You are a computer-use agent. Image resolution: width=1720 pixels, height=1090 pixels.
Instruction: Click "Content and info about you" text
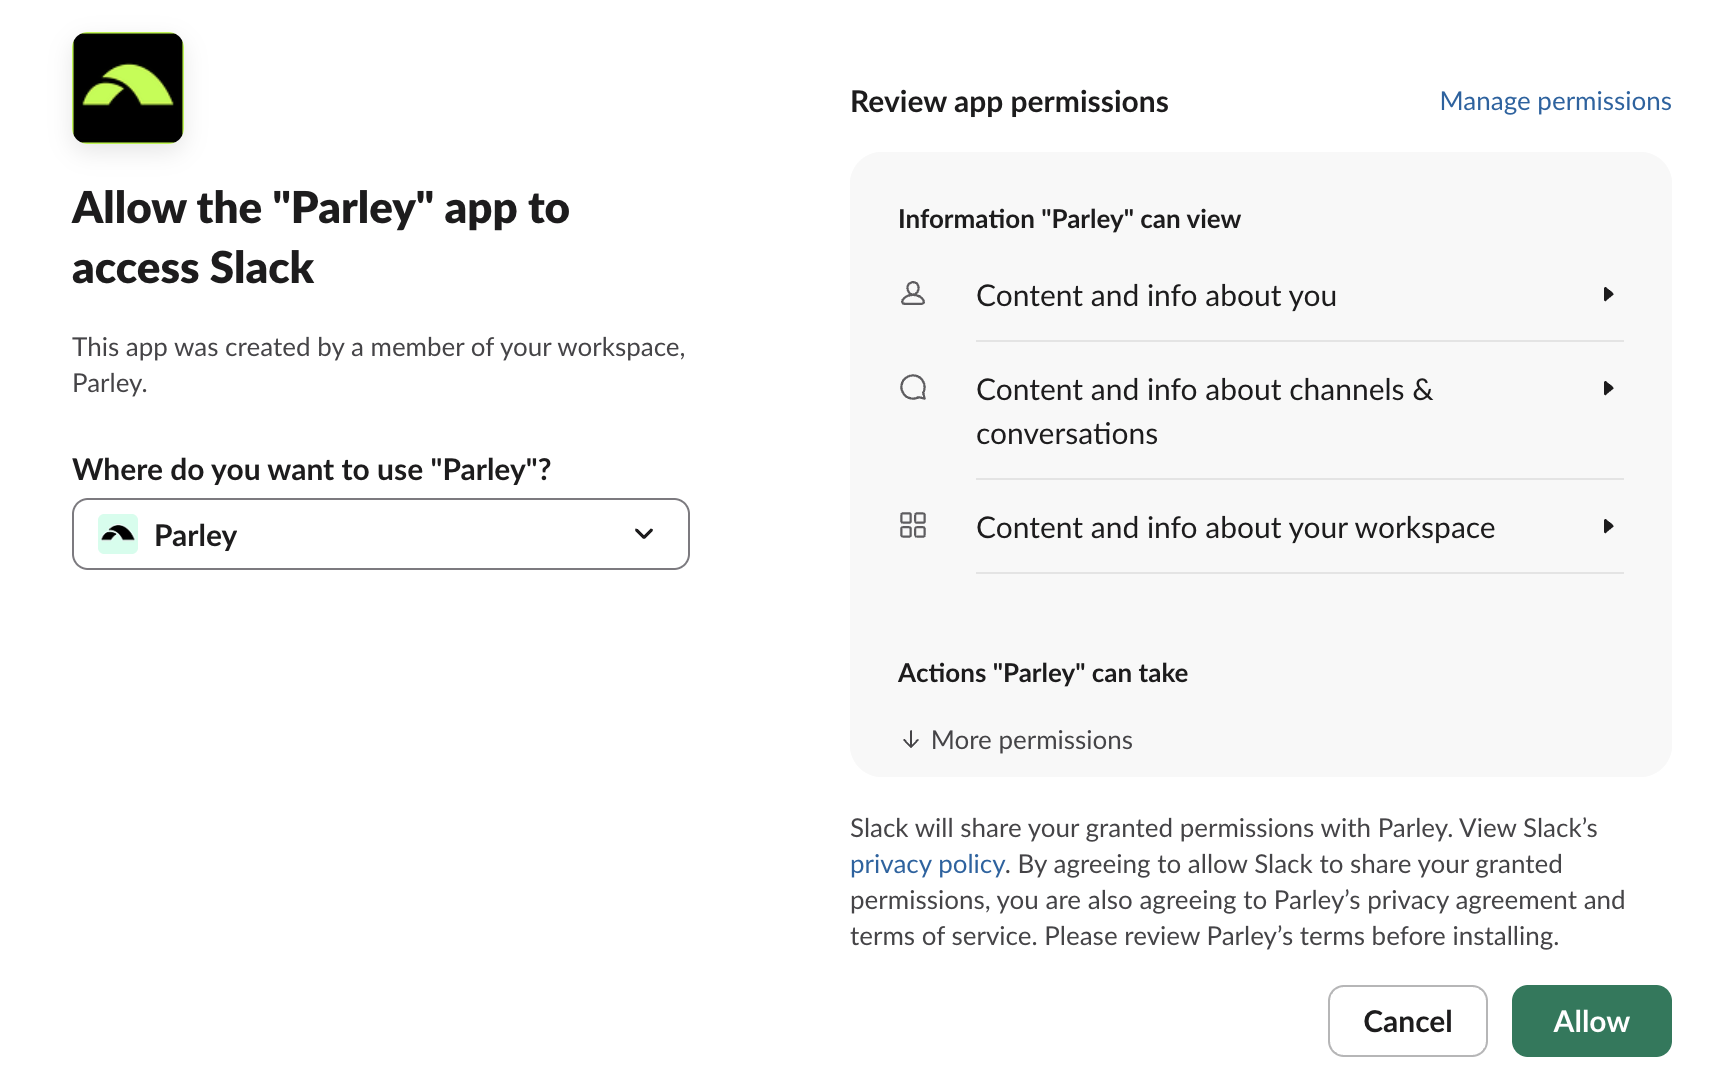coord(1156,296)
